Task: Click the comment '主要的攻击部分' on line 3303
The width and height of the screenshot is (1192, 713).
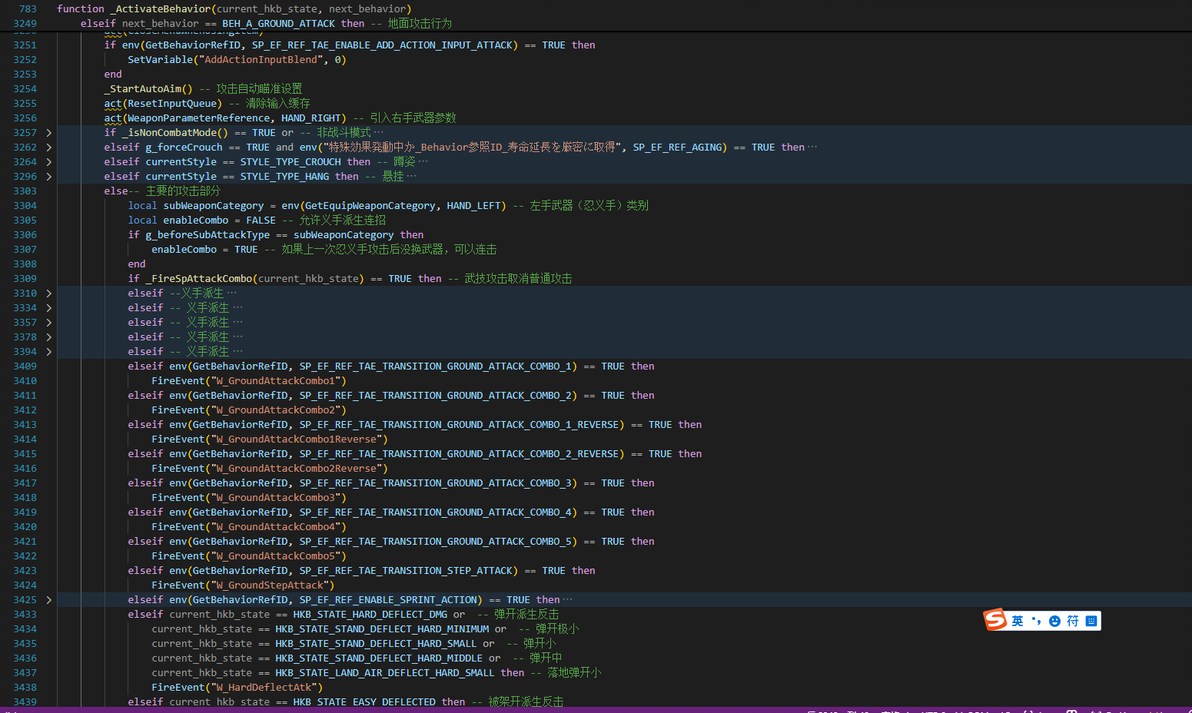Action: pos(182,191)
